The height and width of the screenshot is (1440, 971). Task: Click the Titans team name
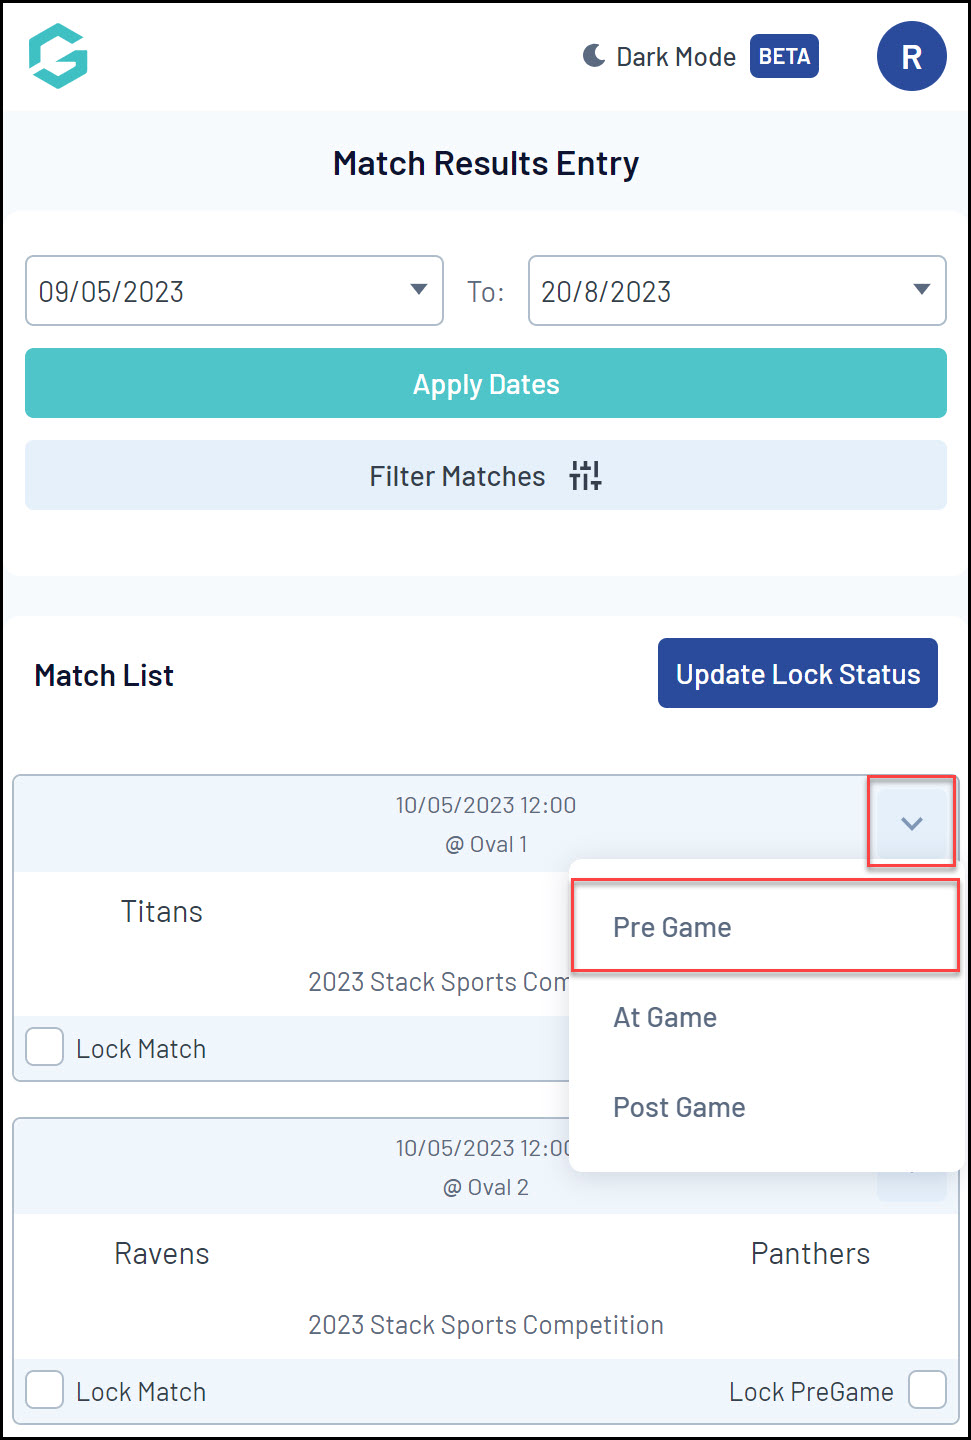pyautogui.click(x=162, y=912)
